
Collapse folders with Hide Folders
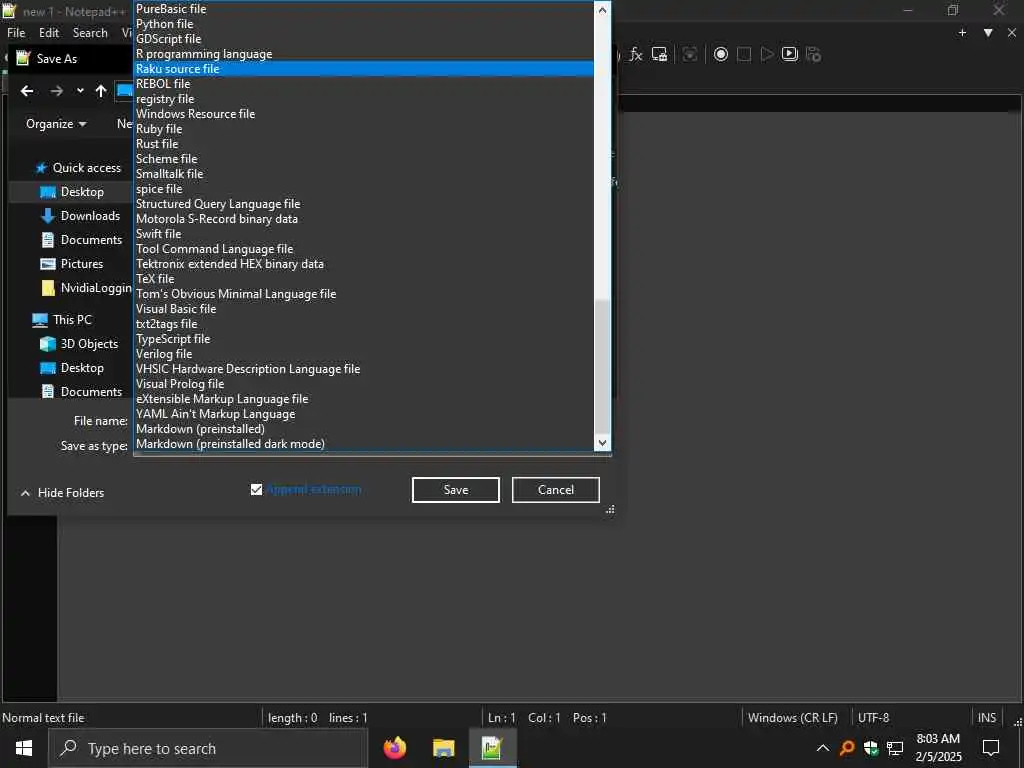click(x=63, y=493)
